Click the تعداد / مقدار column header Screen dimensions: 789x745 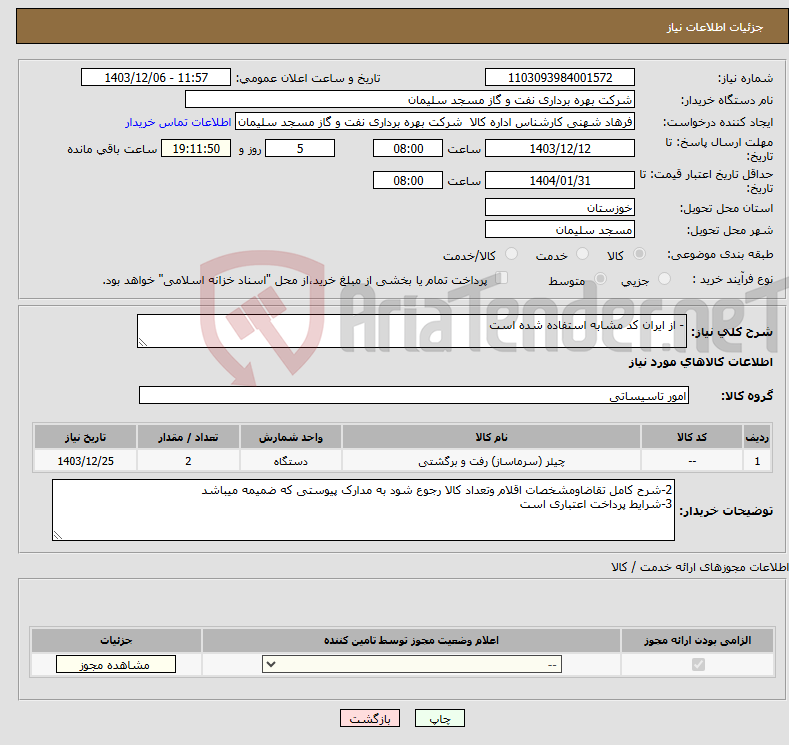coord(188,437)
